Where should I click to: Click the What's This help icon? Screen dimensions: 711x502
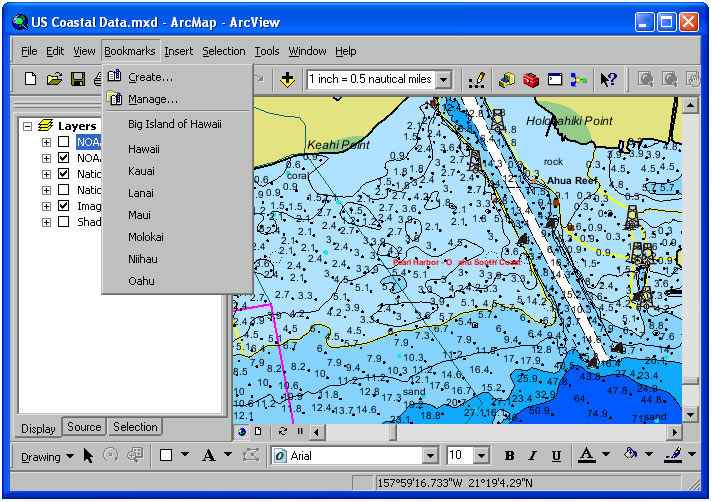609,80
